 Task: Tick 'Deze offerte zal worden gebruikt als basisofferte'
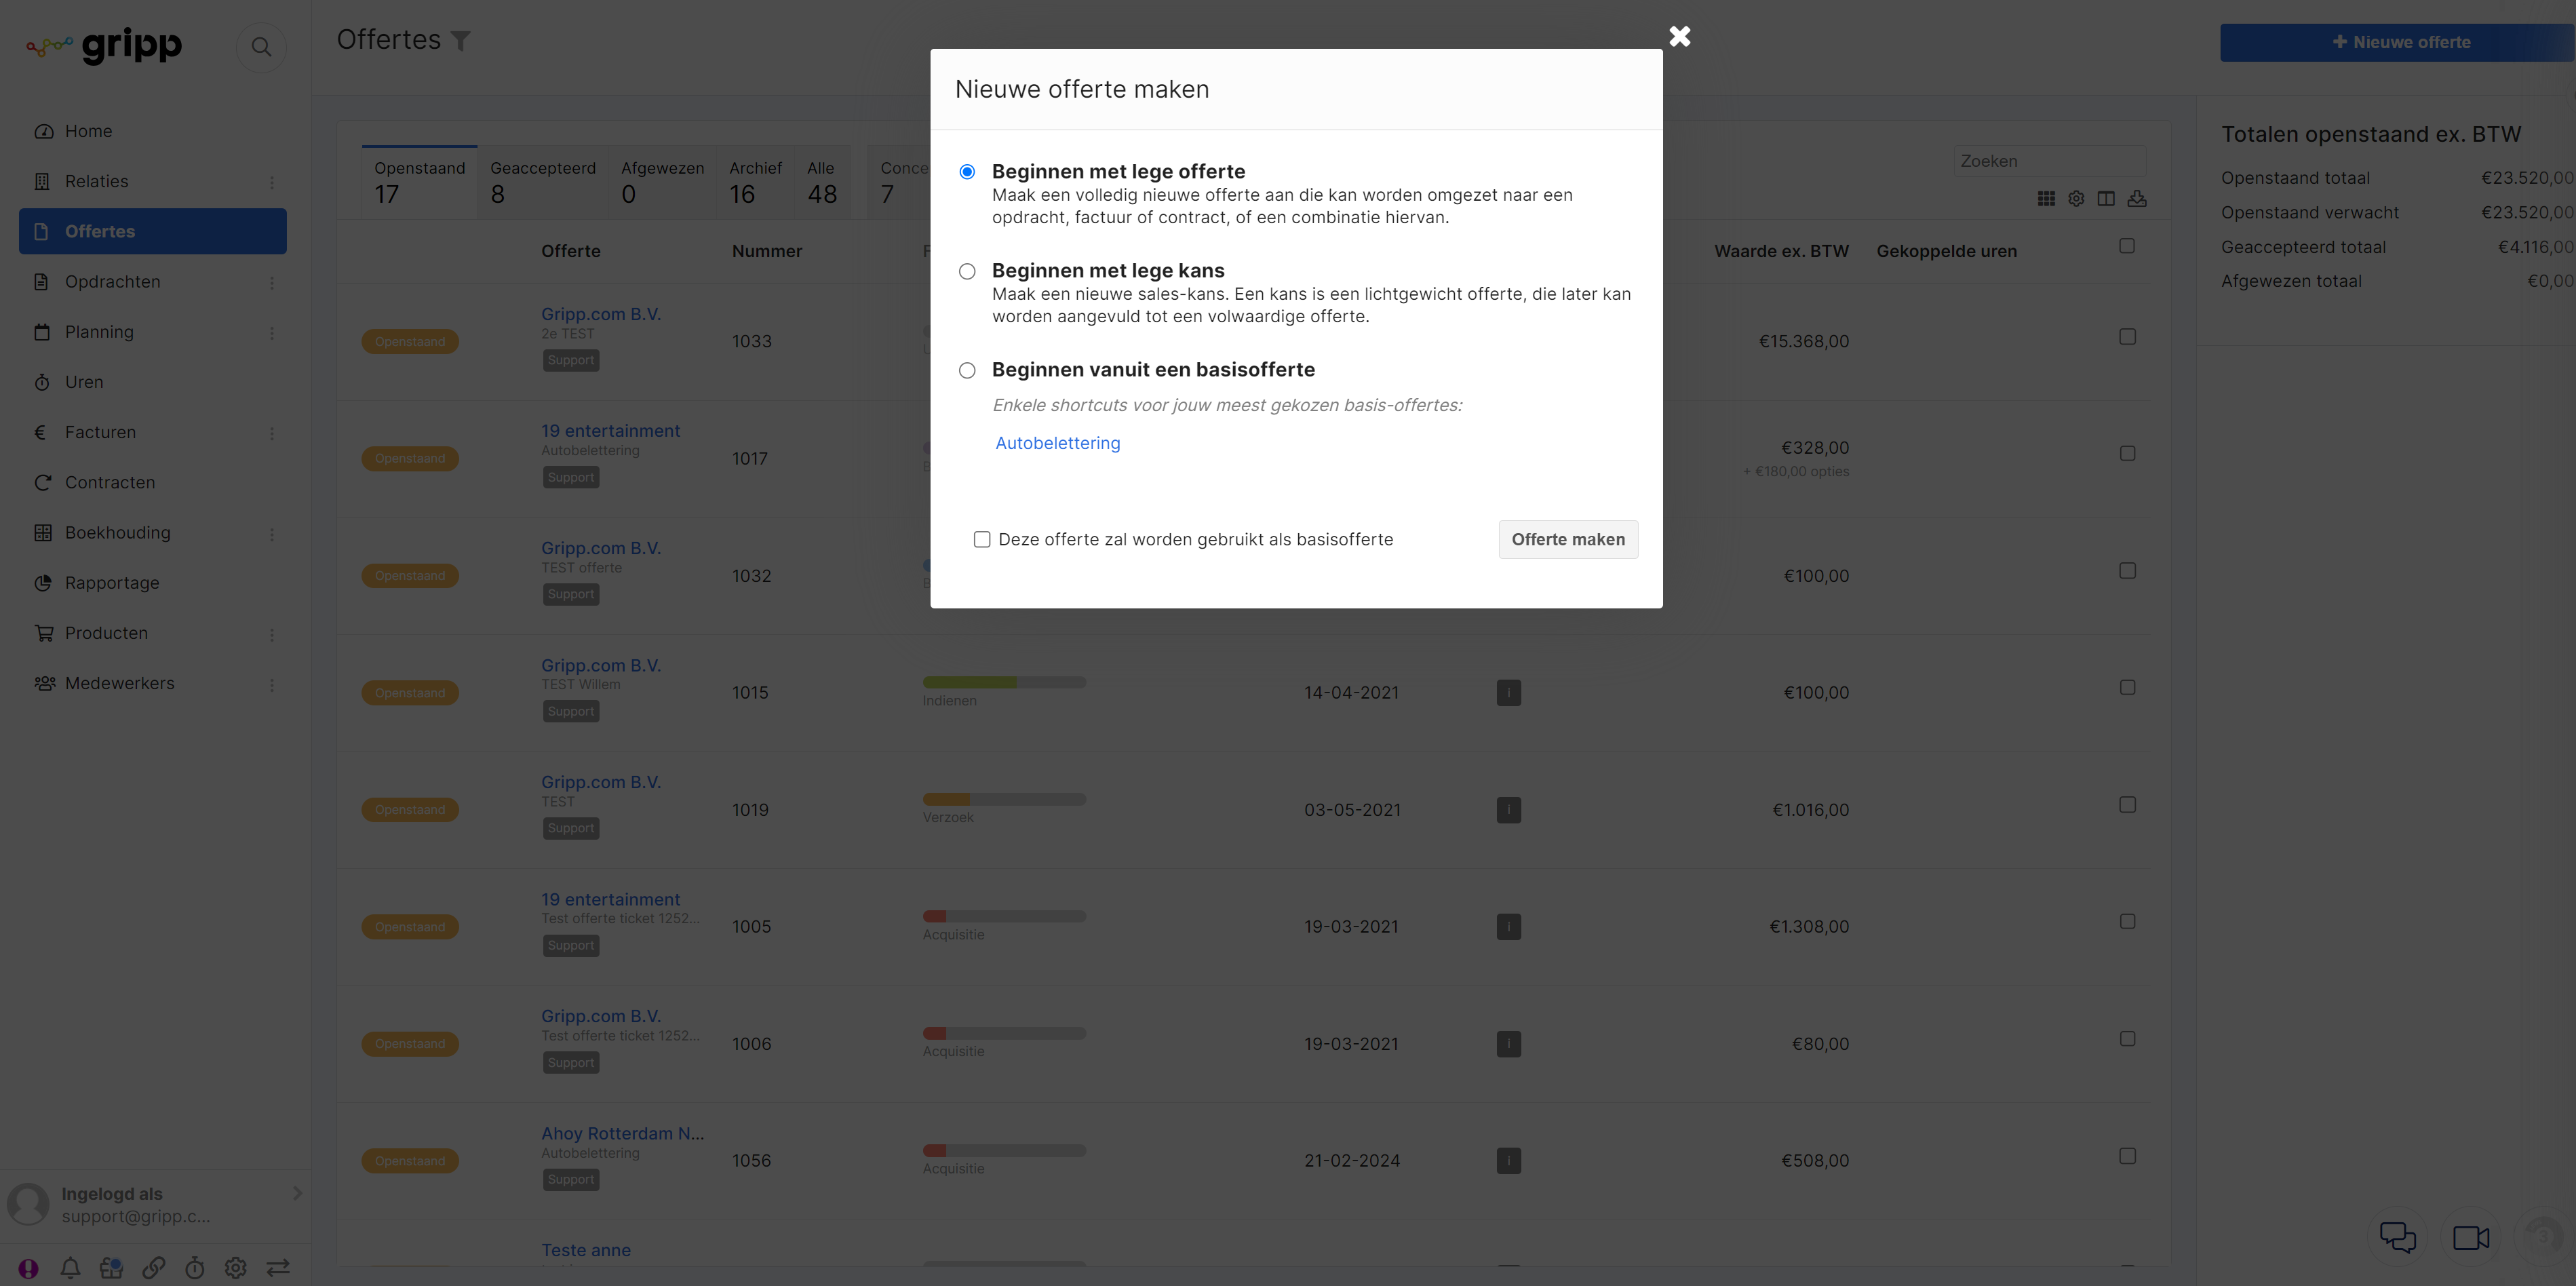point(982,539)
